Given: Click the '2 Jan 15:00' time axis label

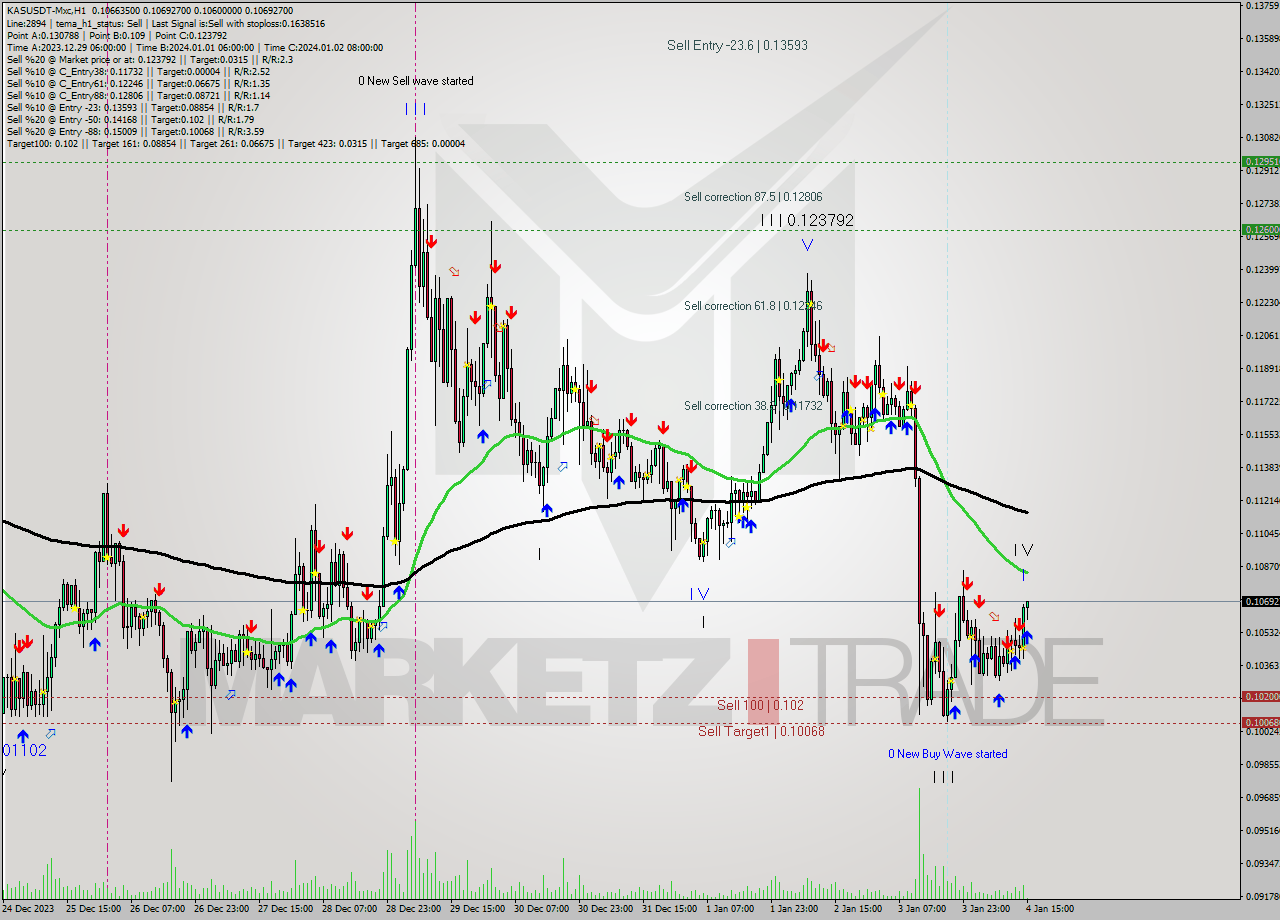Looking at the screenshot, I should (858, 909).
